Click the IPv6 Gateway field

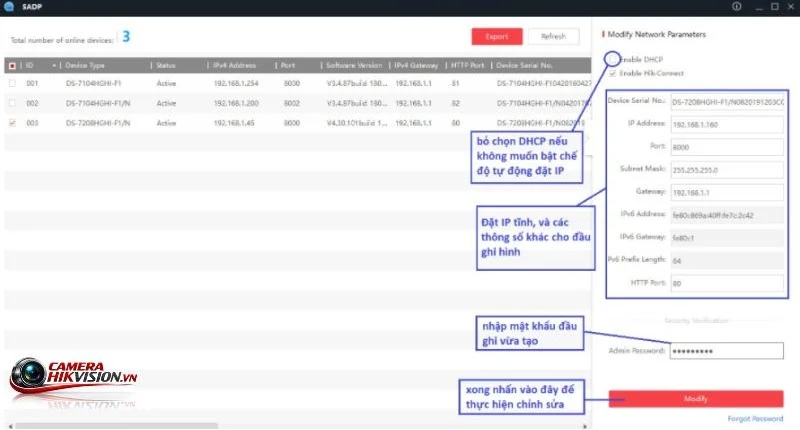[727, 238]
